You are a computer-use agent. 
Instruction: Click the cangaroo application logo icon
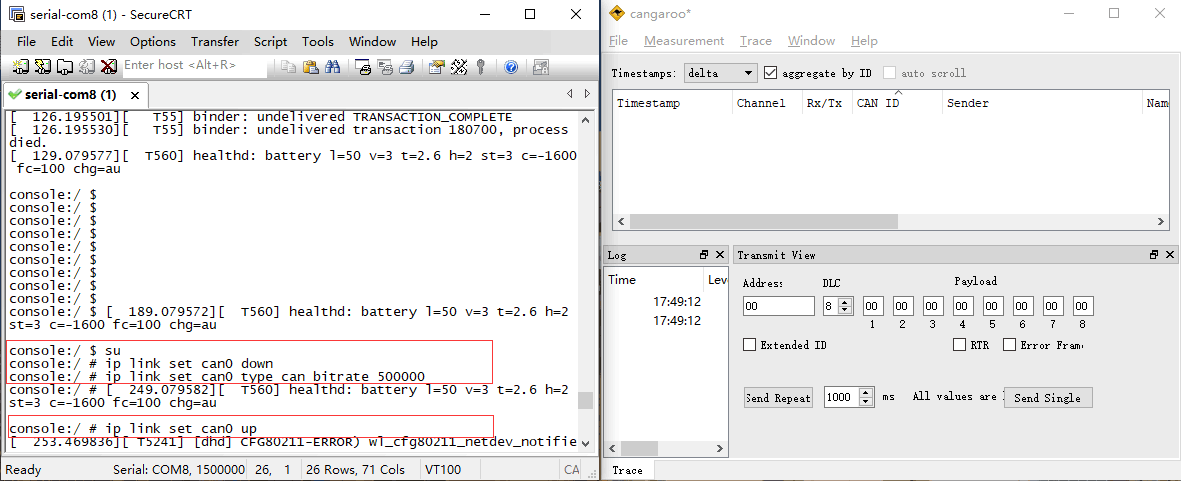pos(618,14)
